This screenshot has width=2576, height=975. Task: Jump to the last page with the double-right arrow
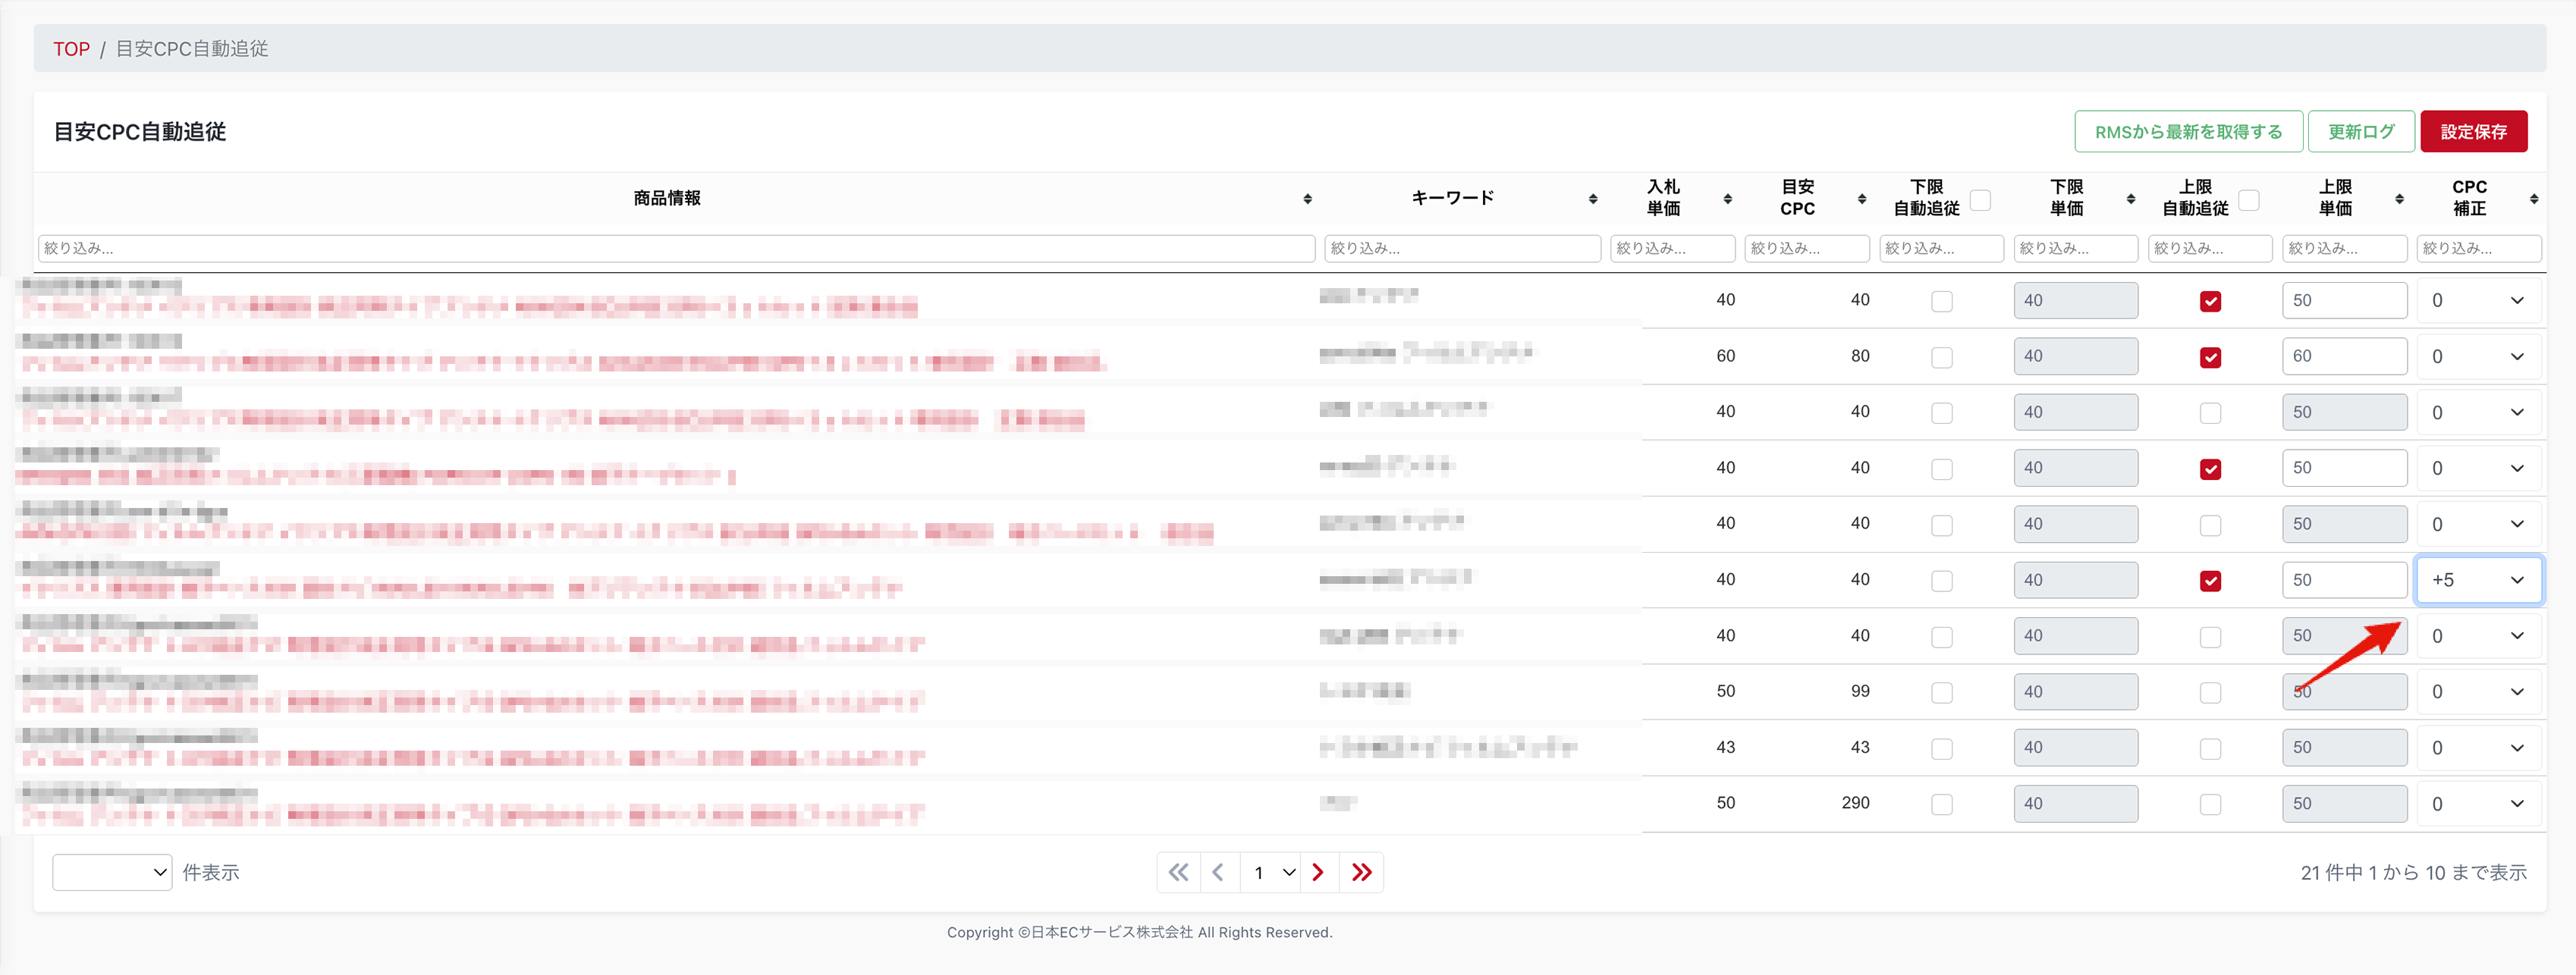[x=1361, y=872]
